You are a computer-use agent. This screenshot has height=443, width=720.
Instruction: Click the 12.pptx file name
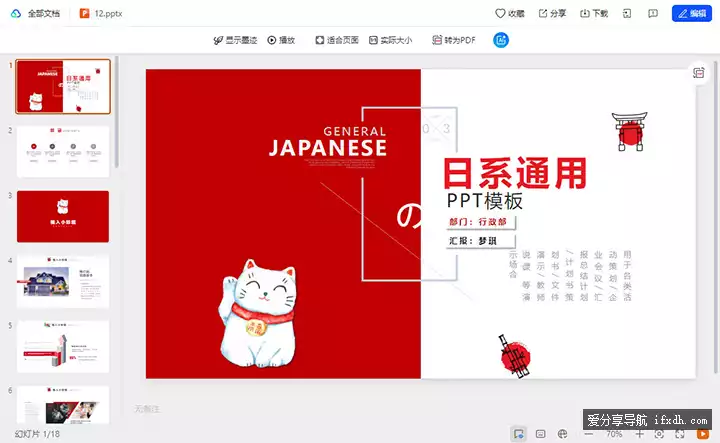point(108,13)
